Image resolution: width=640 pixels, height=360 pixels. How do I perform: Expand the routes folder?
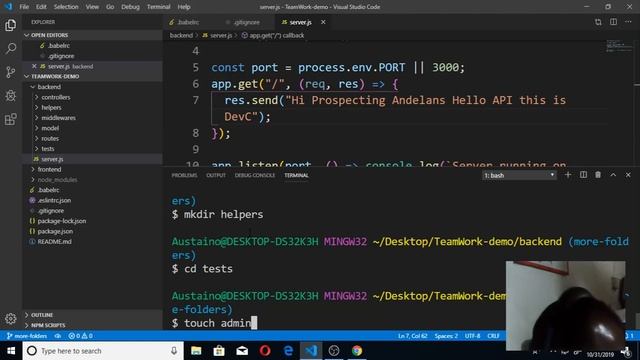coord(50,138)
